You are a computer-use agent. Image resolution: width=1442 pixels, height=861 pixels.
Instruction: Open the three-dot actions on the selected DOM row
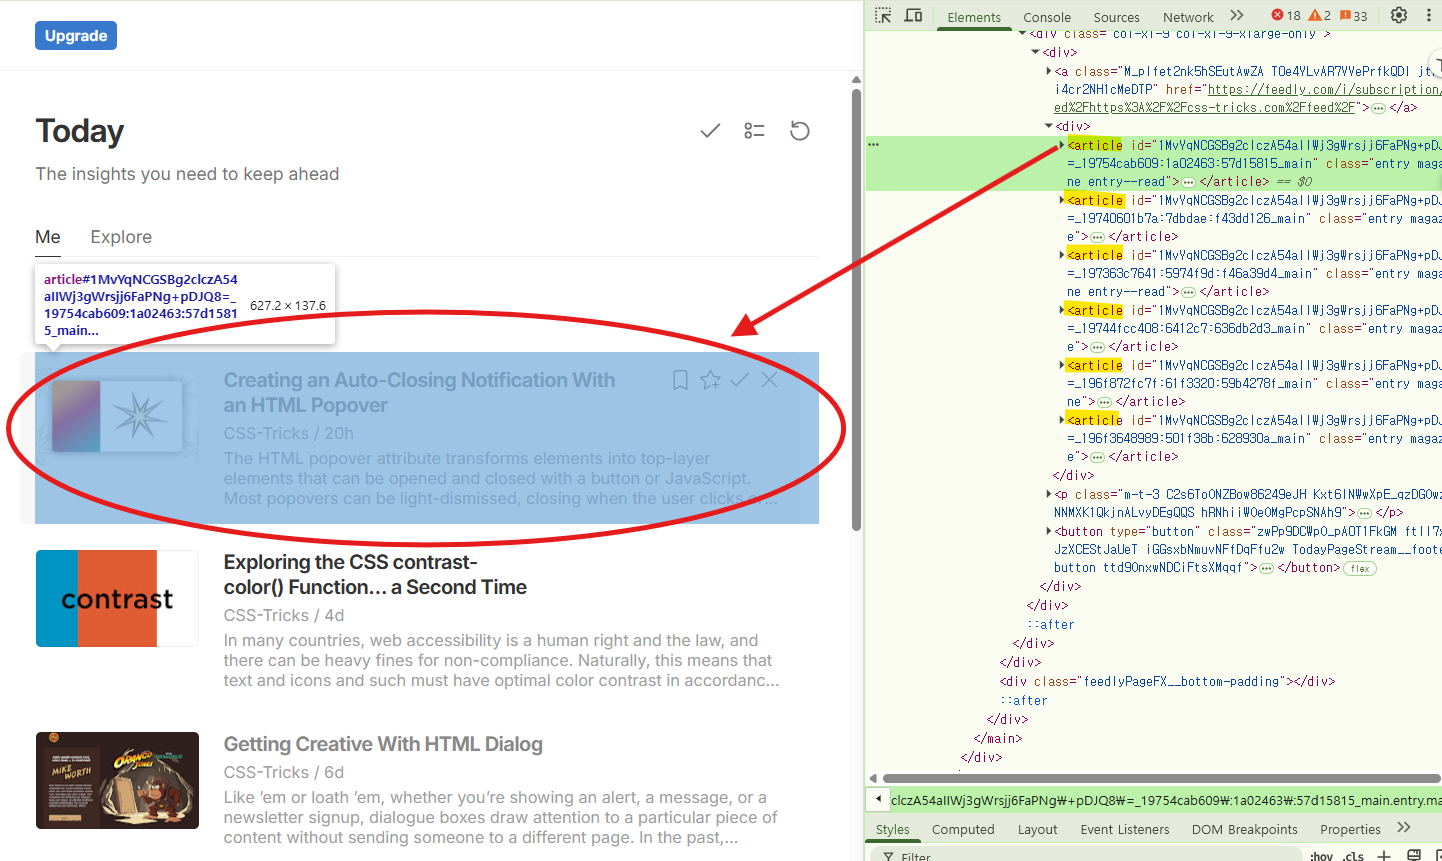tap(874, 145)
